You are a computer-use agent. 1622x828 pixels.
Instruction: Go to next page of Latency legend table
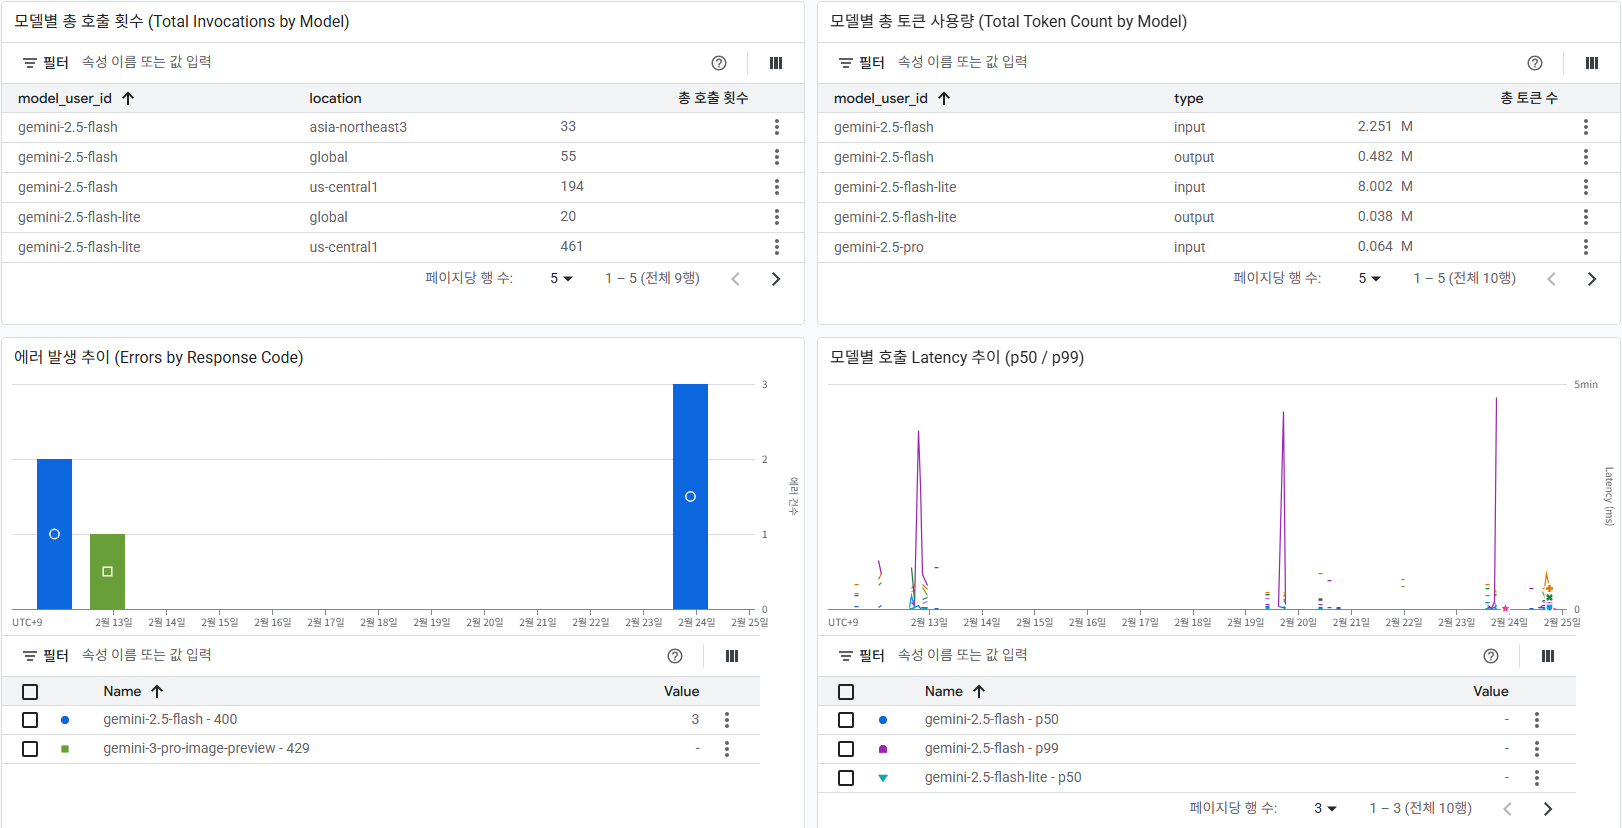(1548, 809)
